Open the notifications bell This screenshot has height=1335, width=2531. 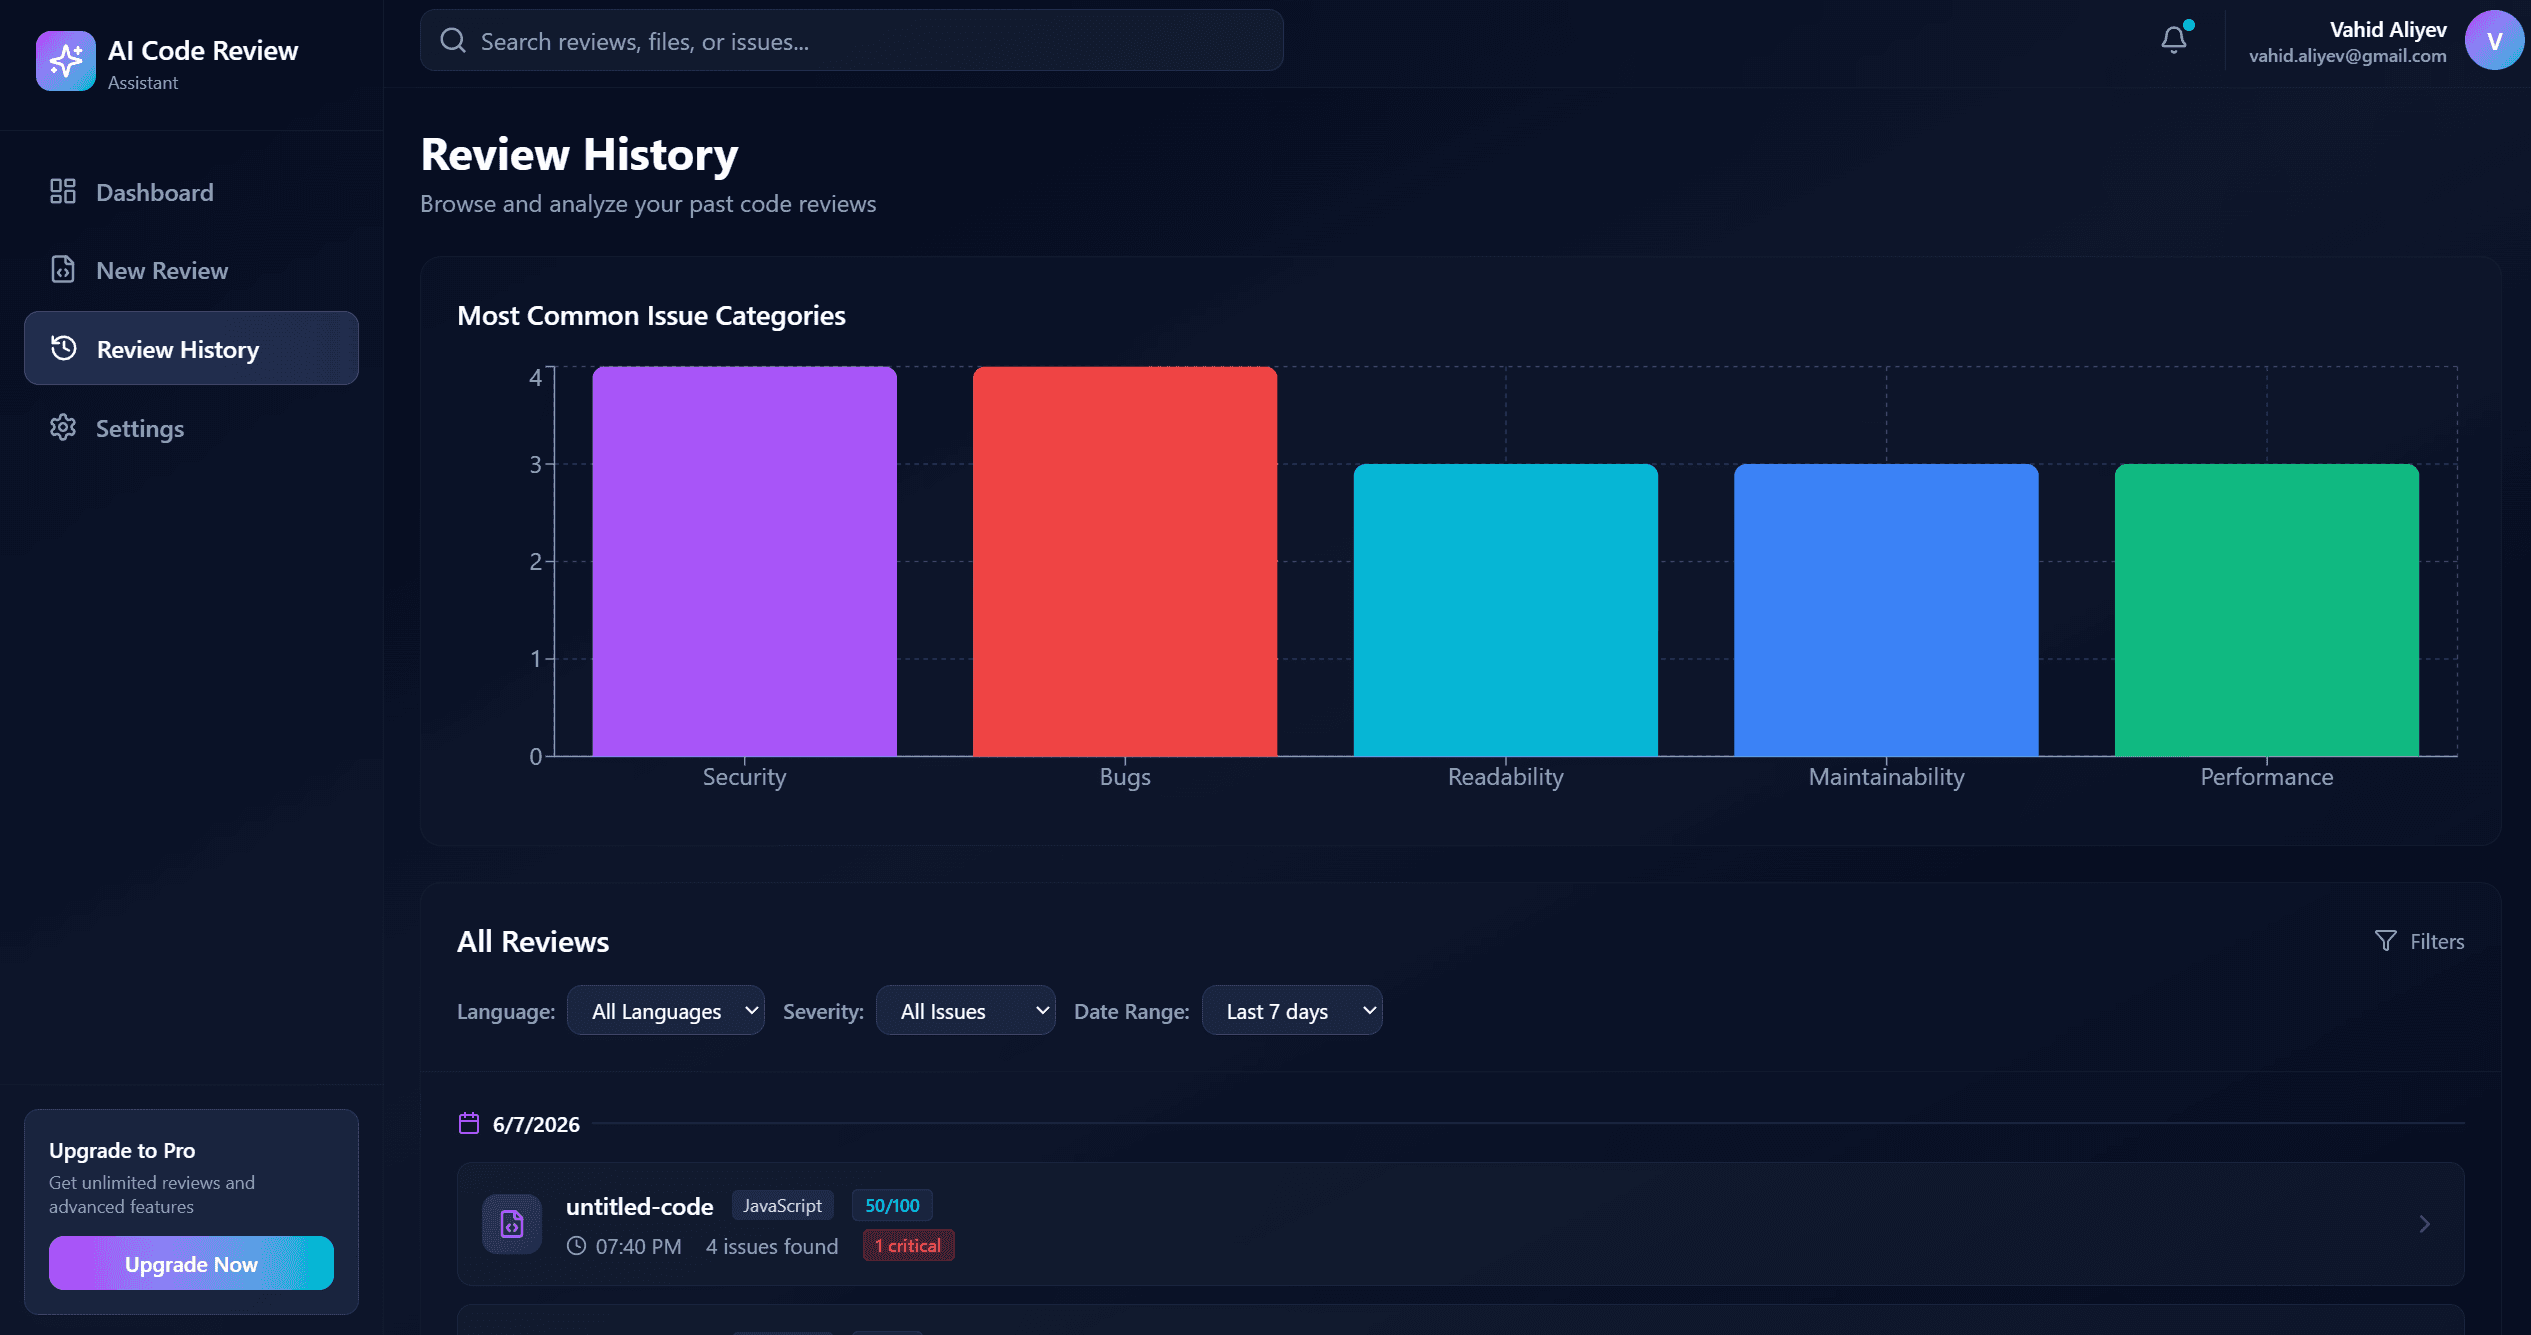2173,40
